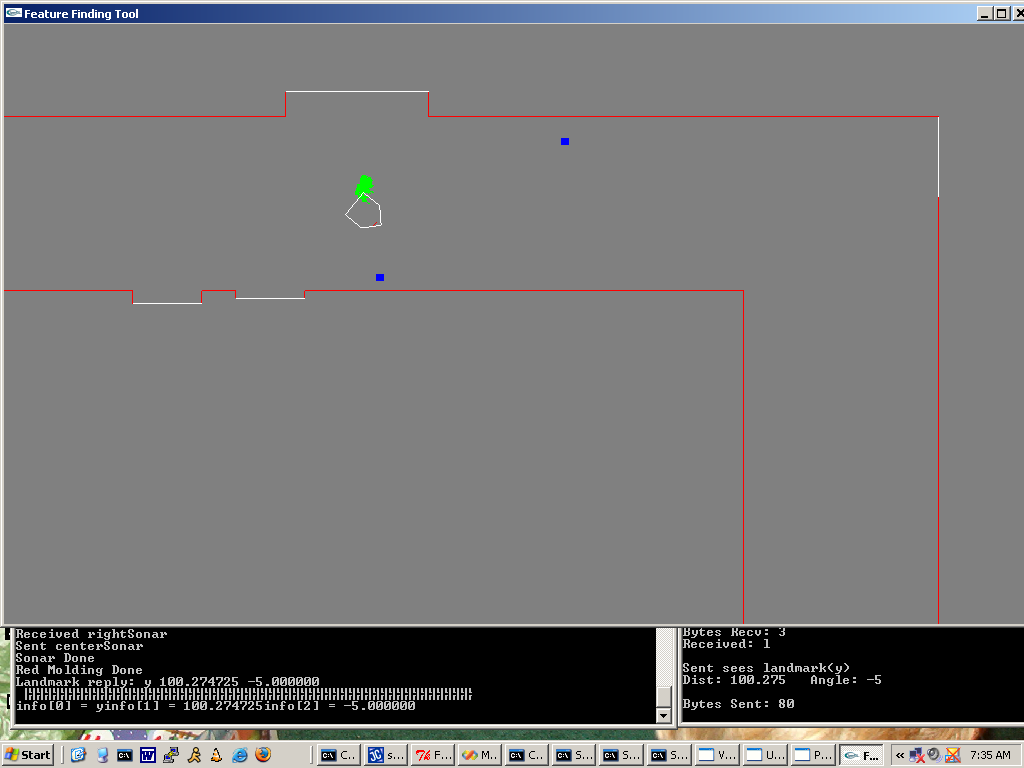Click the green robot marker on the map
The image size is (1024, 768).
click(364, 187)
